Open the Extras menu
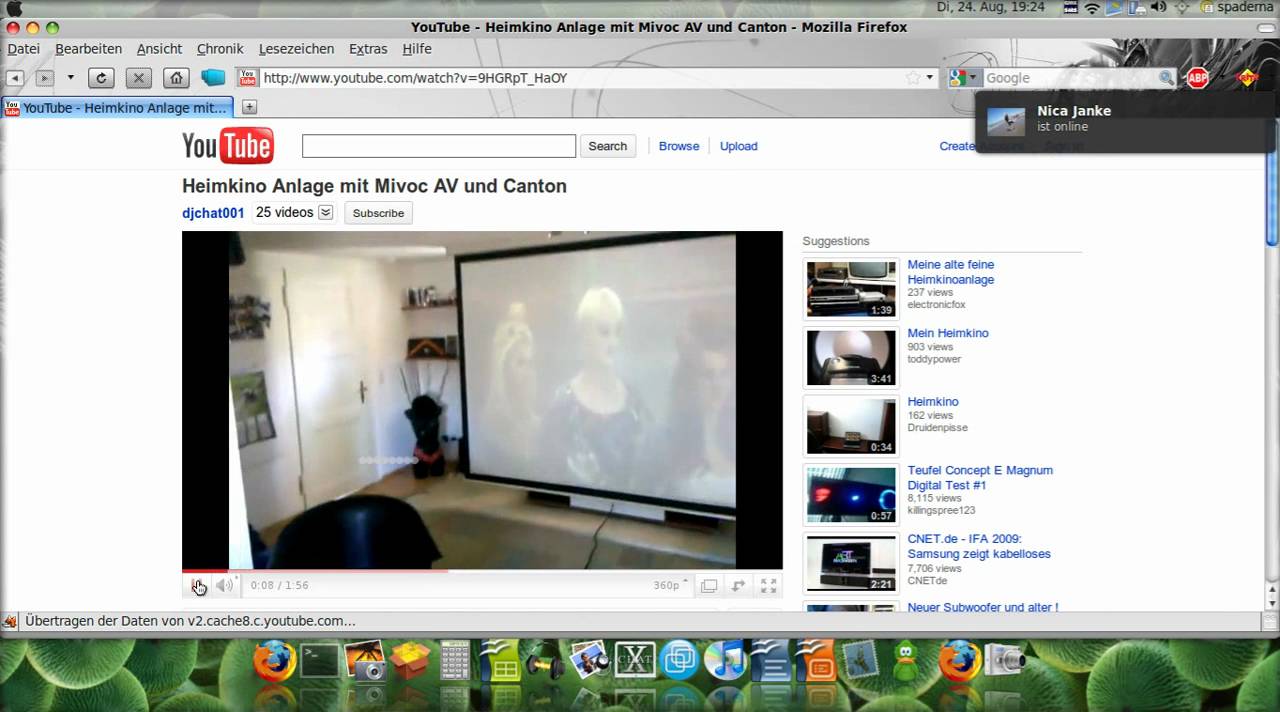Image resolution: width=1280 pixels, height=712 pixels. (x=368, y=49)
